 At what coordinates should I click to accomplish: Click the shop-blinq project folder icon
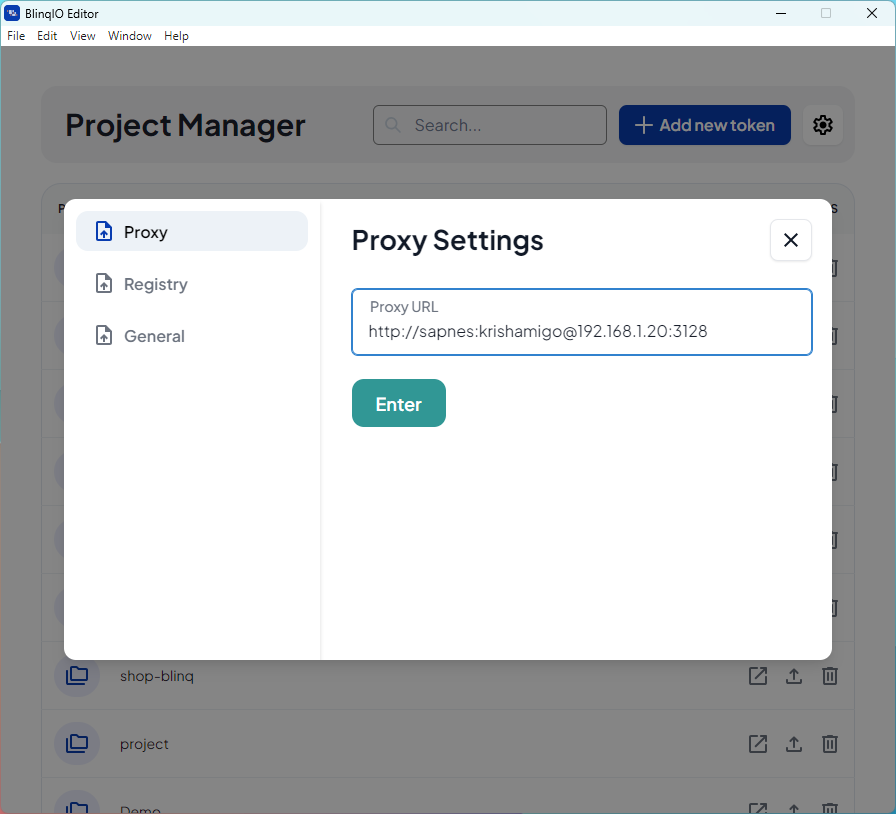[x=77, y=676]
